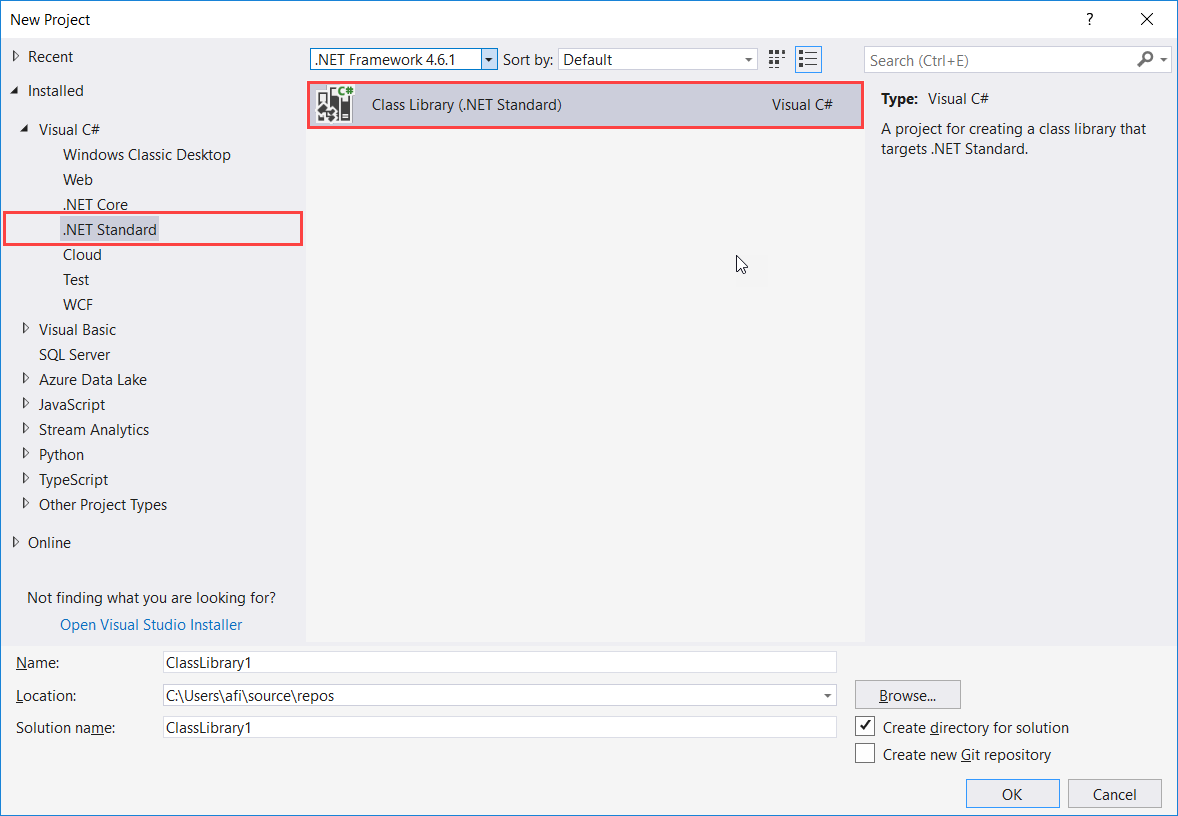
Task: Toggle Create directory for solution checkbox
Action: coord(865,727)
